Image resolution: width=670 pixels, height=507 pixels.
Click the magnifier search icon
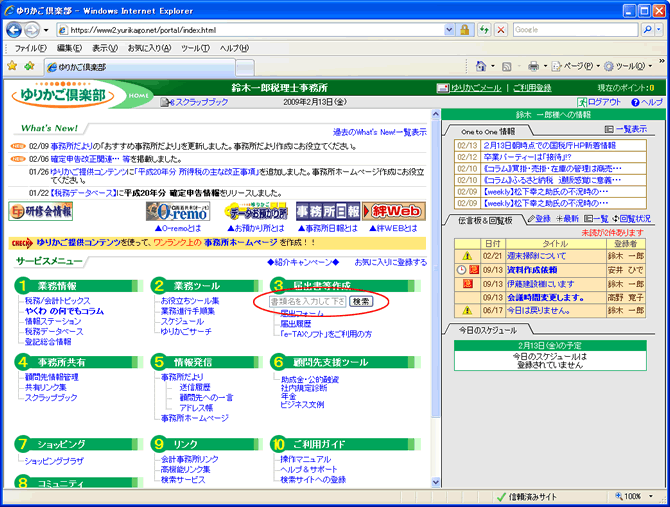648,30
